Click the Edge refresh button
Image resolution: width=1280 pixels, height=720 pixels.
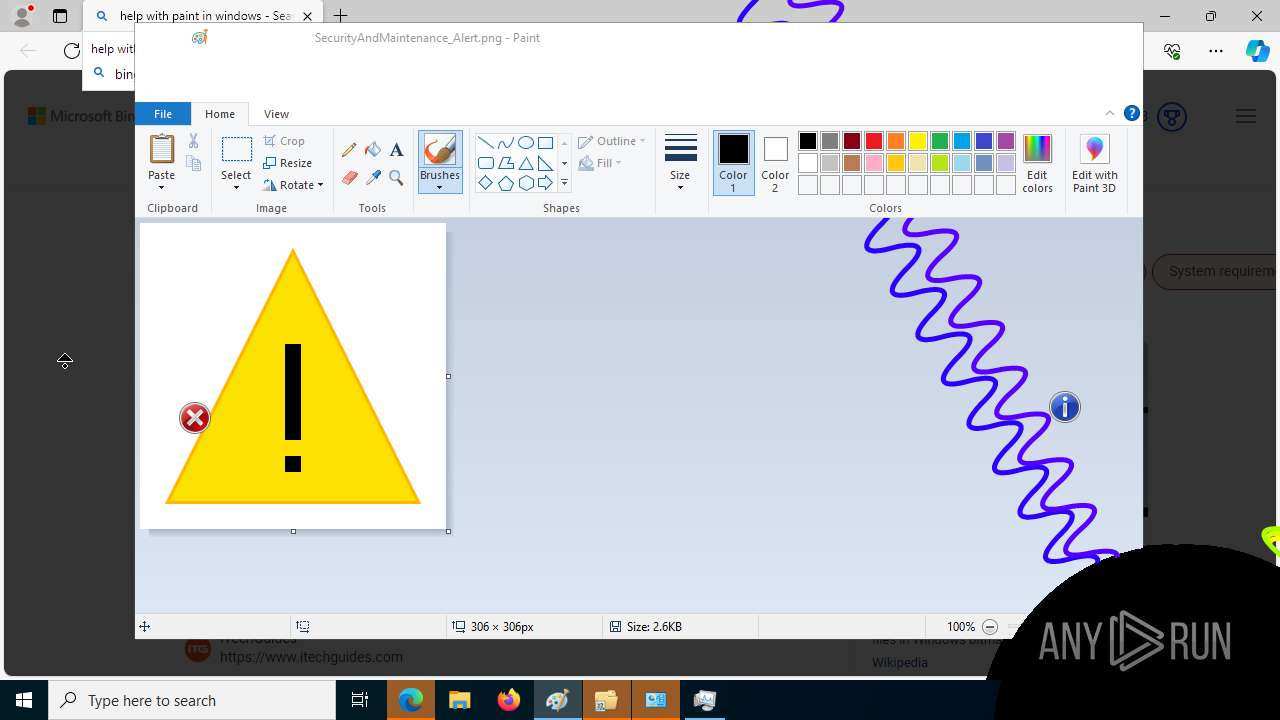point(71,50)
